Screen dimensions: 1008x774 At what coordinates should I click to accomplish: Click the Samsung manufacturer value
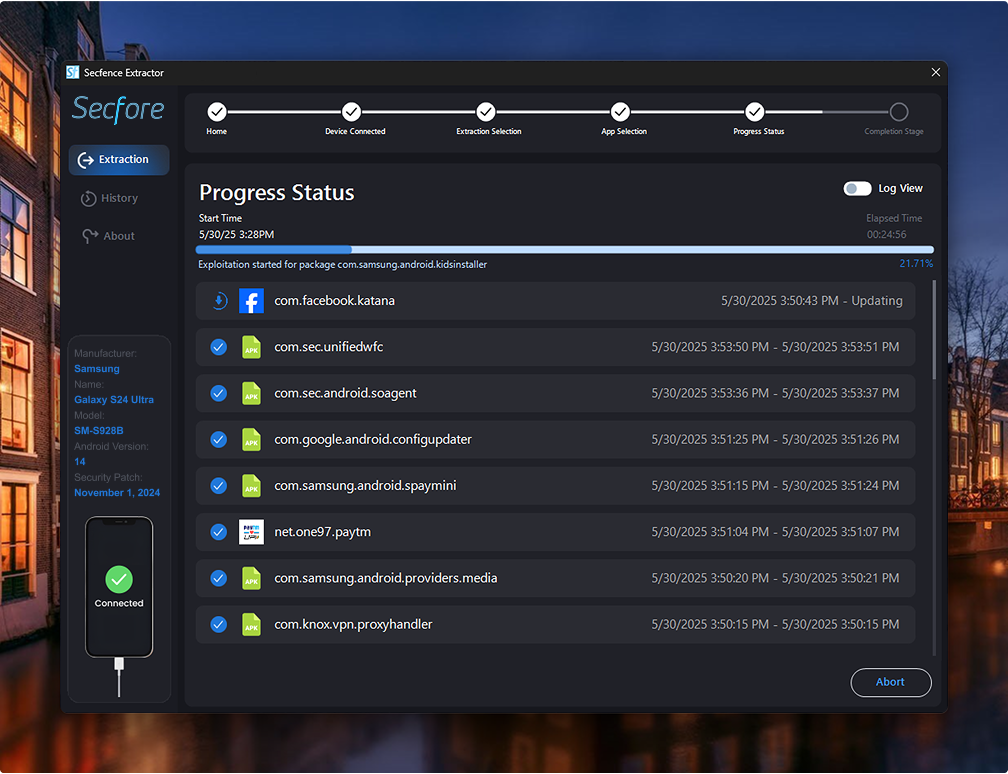pyautogui.click(x=96, y=369)
